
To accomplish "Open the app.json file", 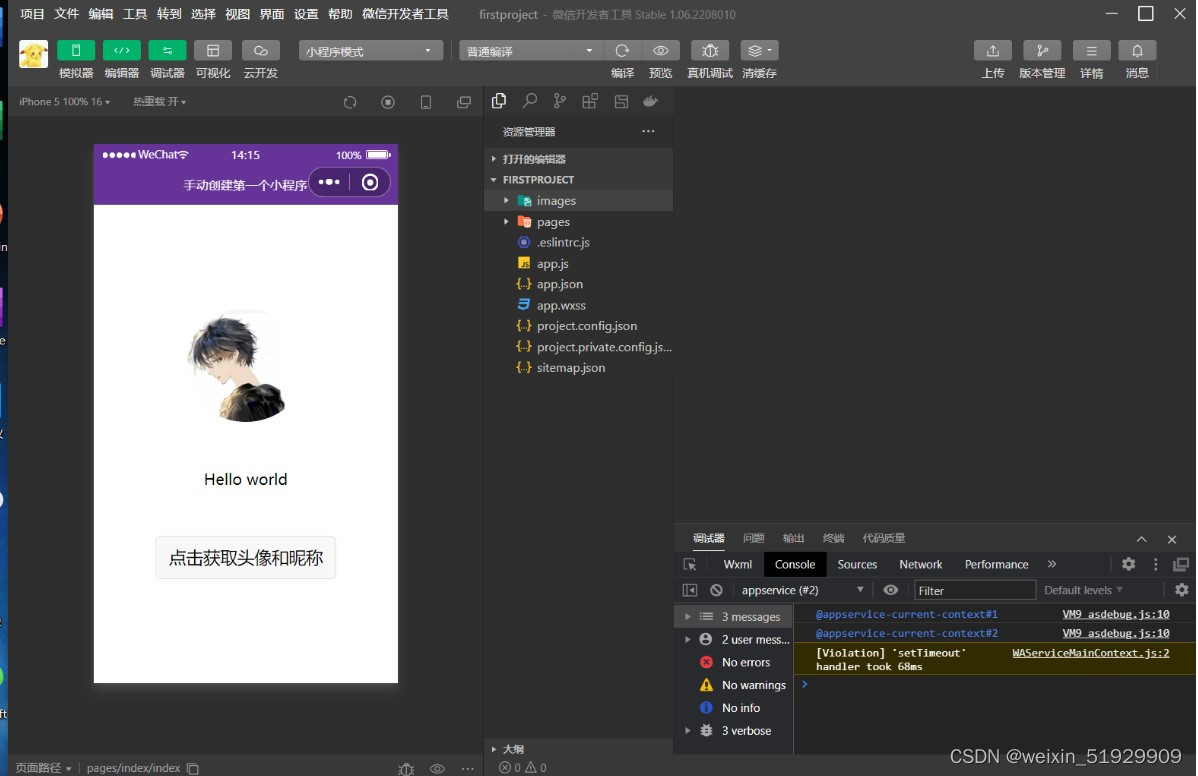I will tap(578, 284).
